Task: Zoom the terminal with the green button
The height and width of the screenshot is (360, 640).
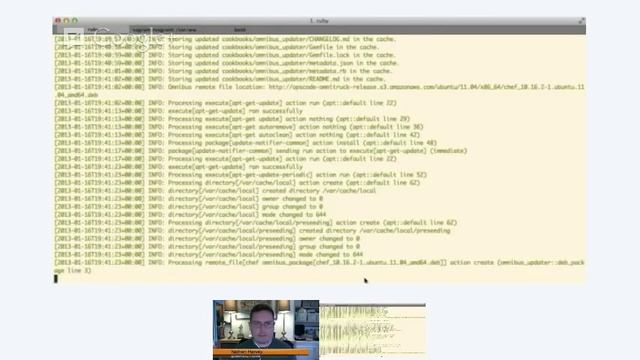Action: (x=74, y=21)
